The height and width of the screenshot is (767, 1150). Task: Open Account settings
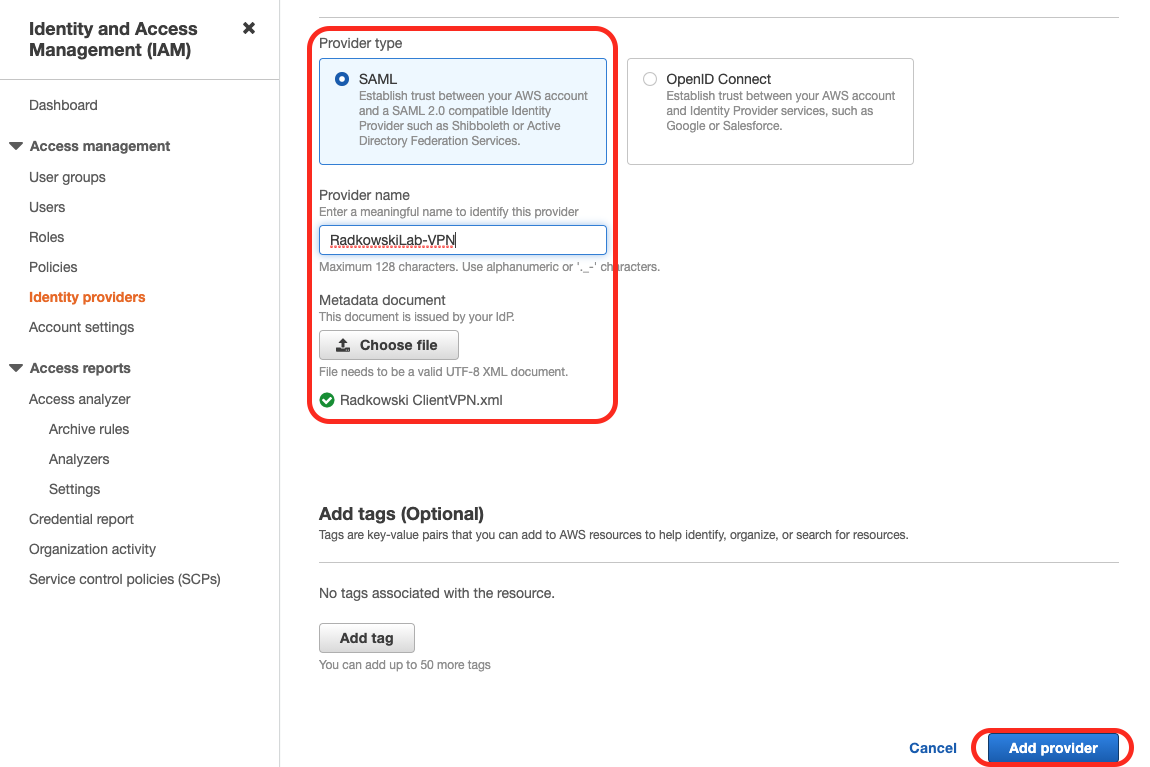pyautogui.click(x=81, y=327)
